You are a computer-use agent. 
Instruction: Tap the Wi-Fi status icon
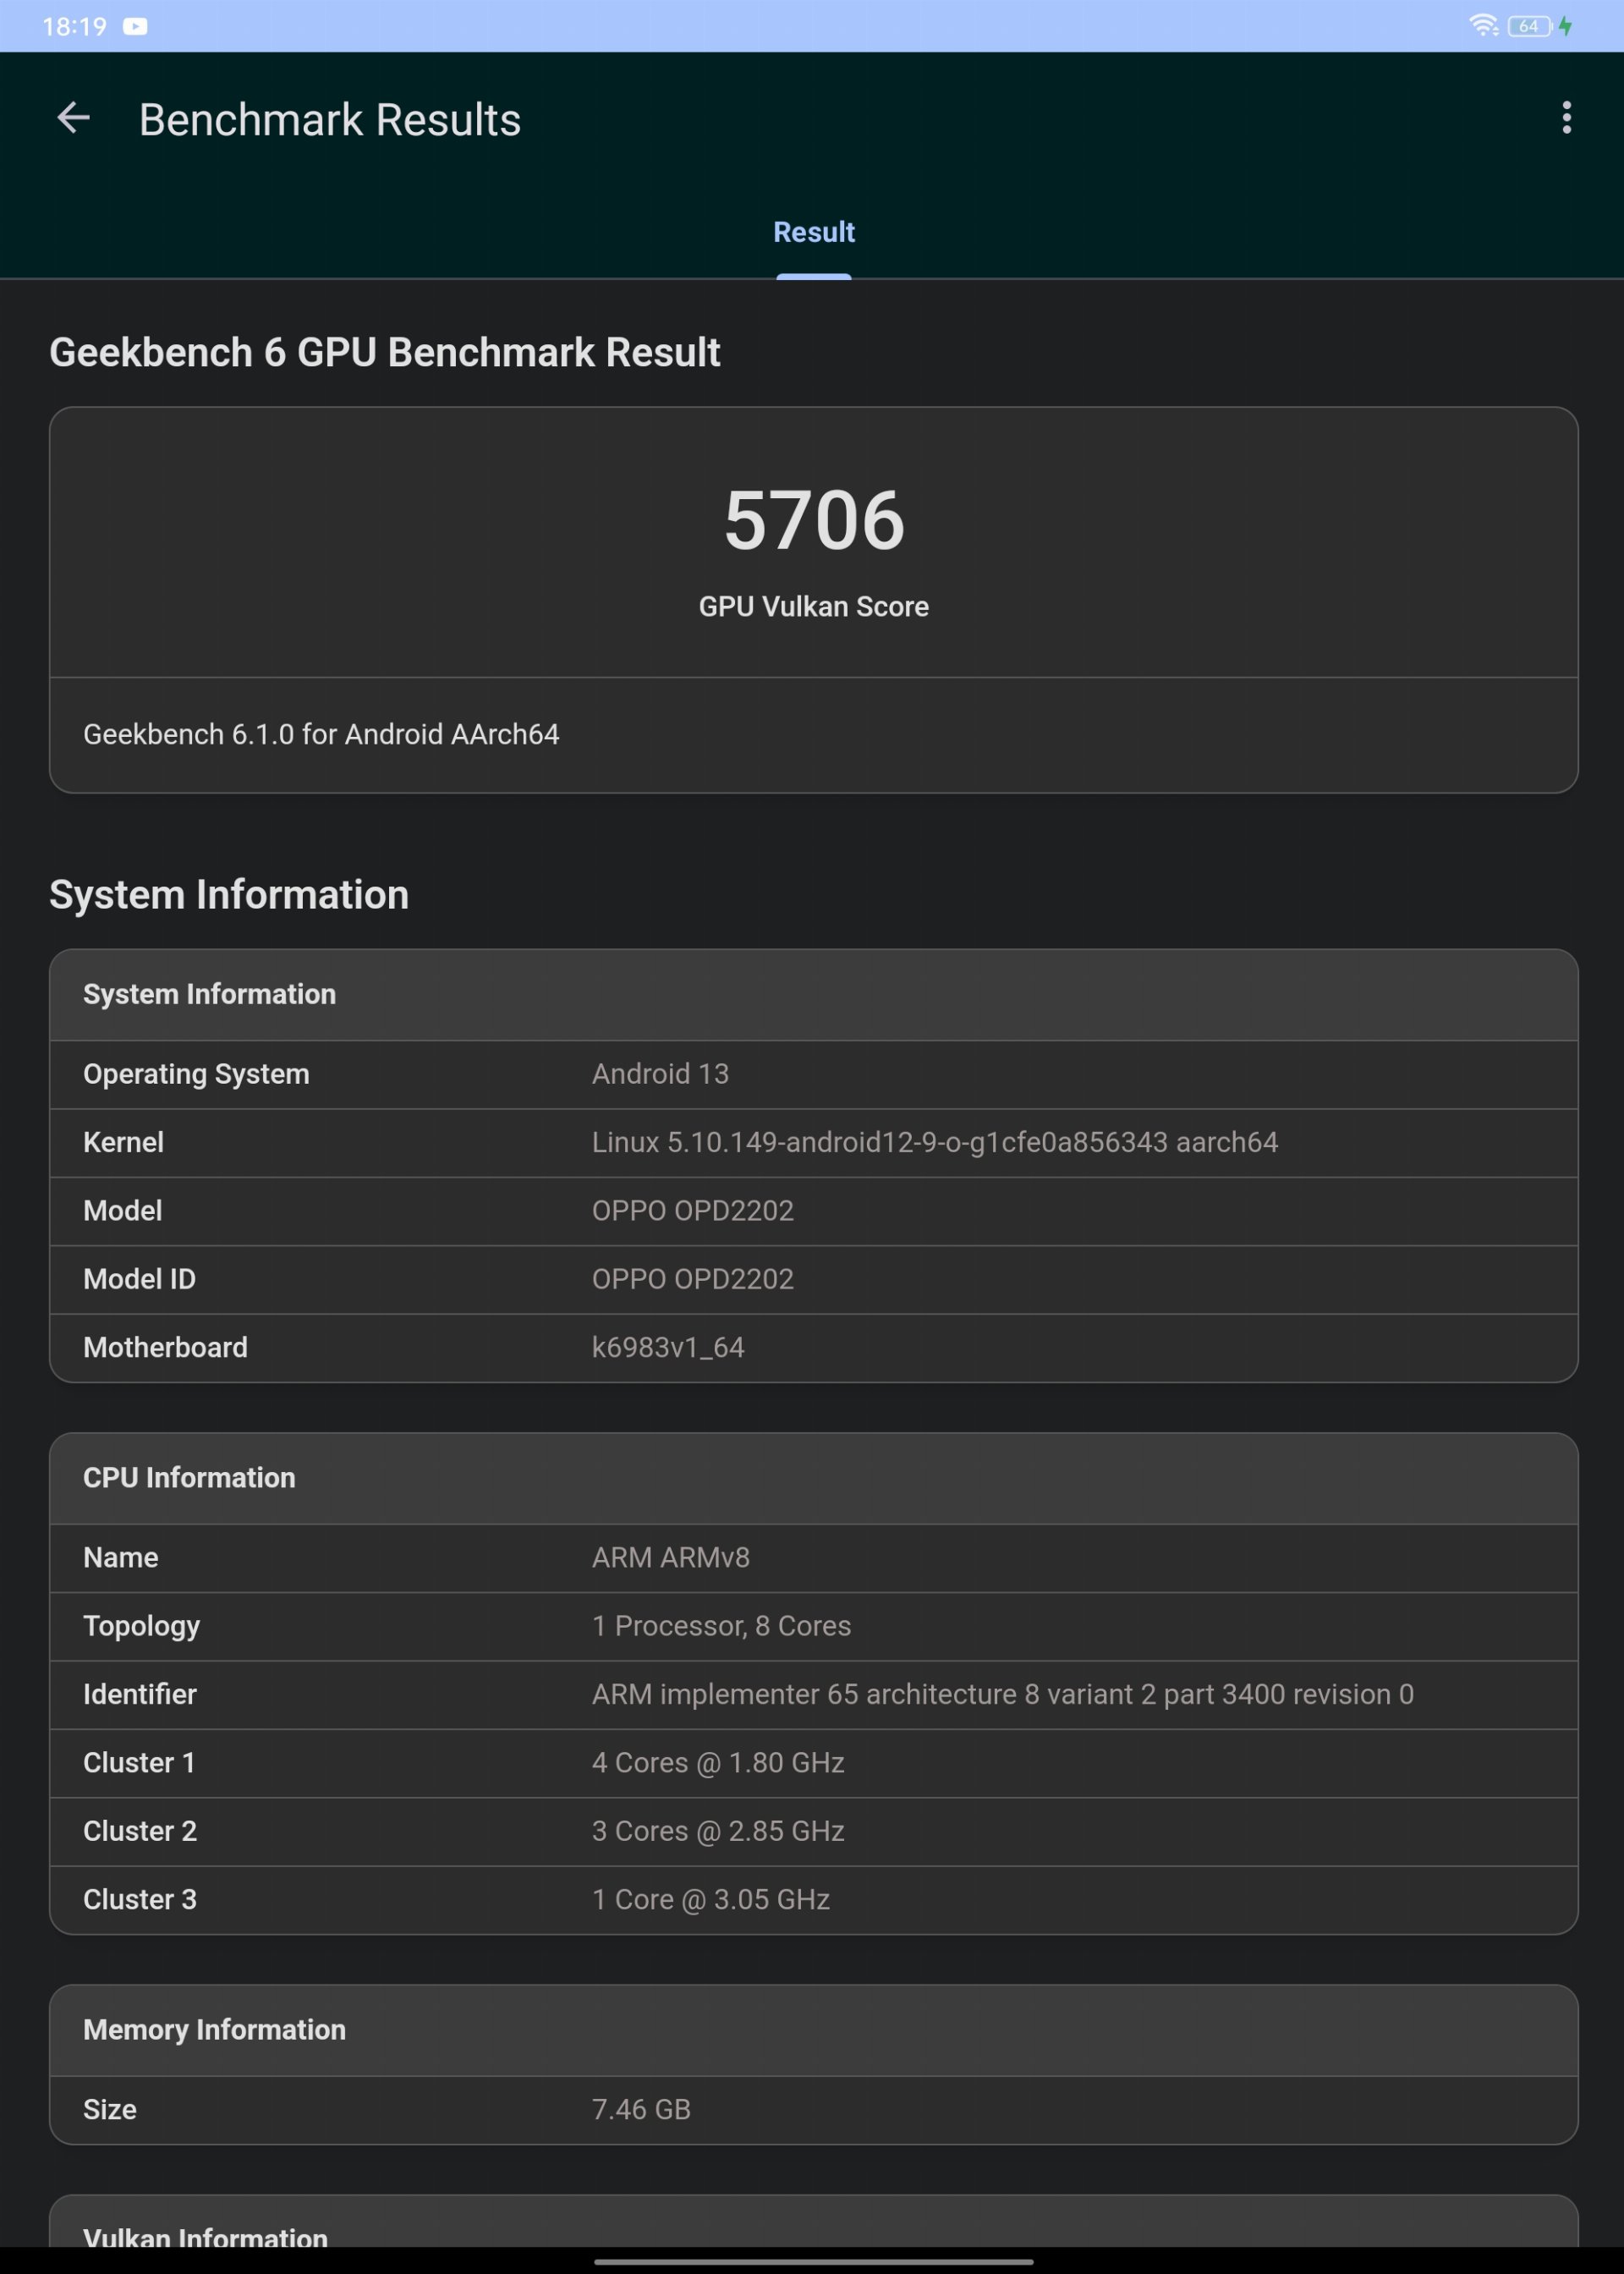(x=1483, y=26)
